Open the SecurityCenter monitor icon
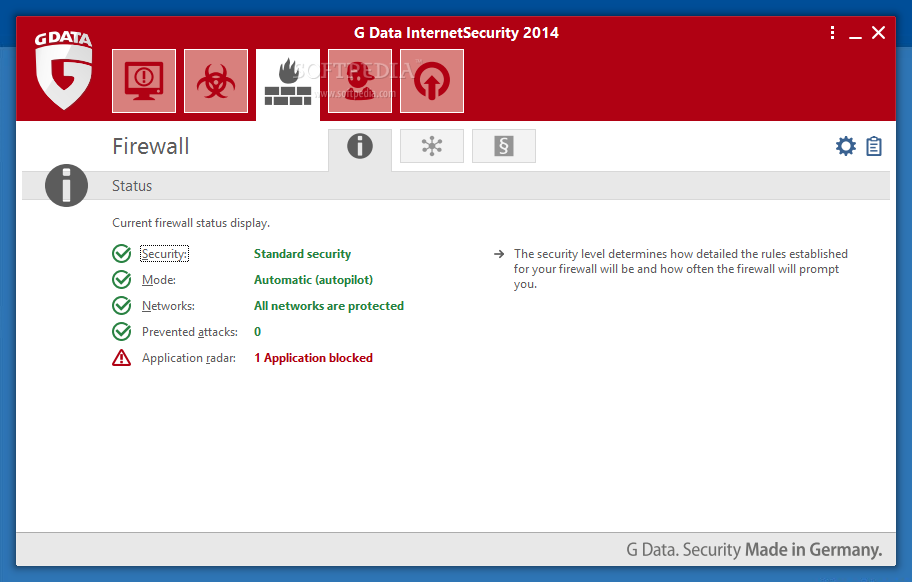 coord(144,81)
